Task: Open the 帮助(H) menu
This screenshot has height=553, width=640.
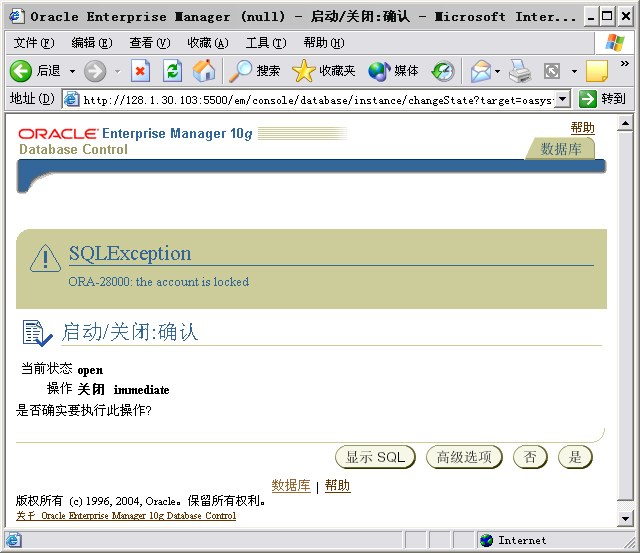Action: coord(324,42)
